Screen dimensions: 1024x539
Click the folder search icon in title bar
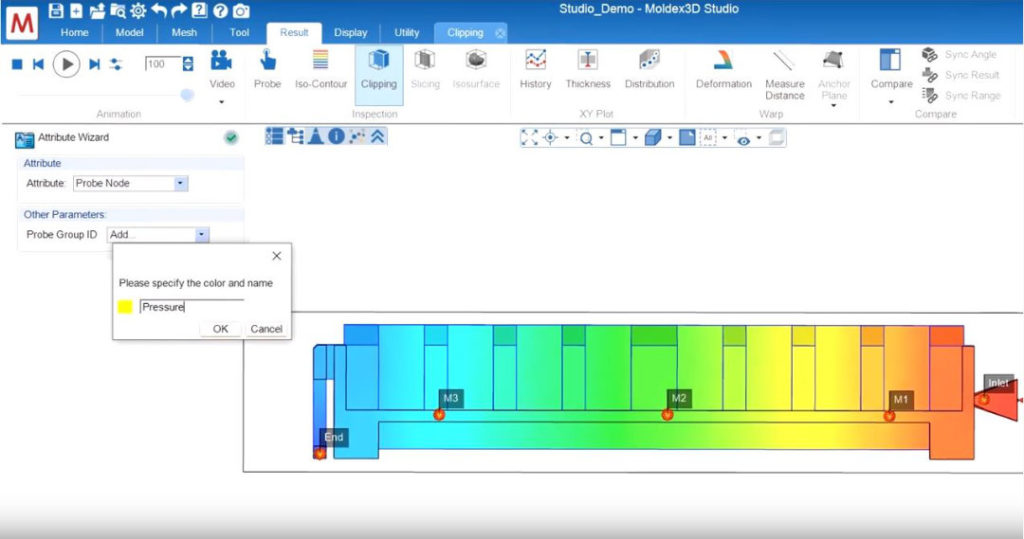pyautogui.click(x=118, y=10)
